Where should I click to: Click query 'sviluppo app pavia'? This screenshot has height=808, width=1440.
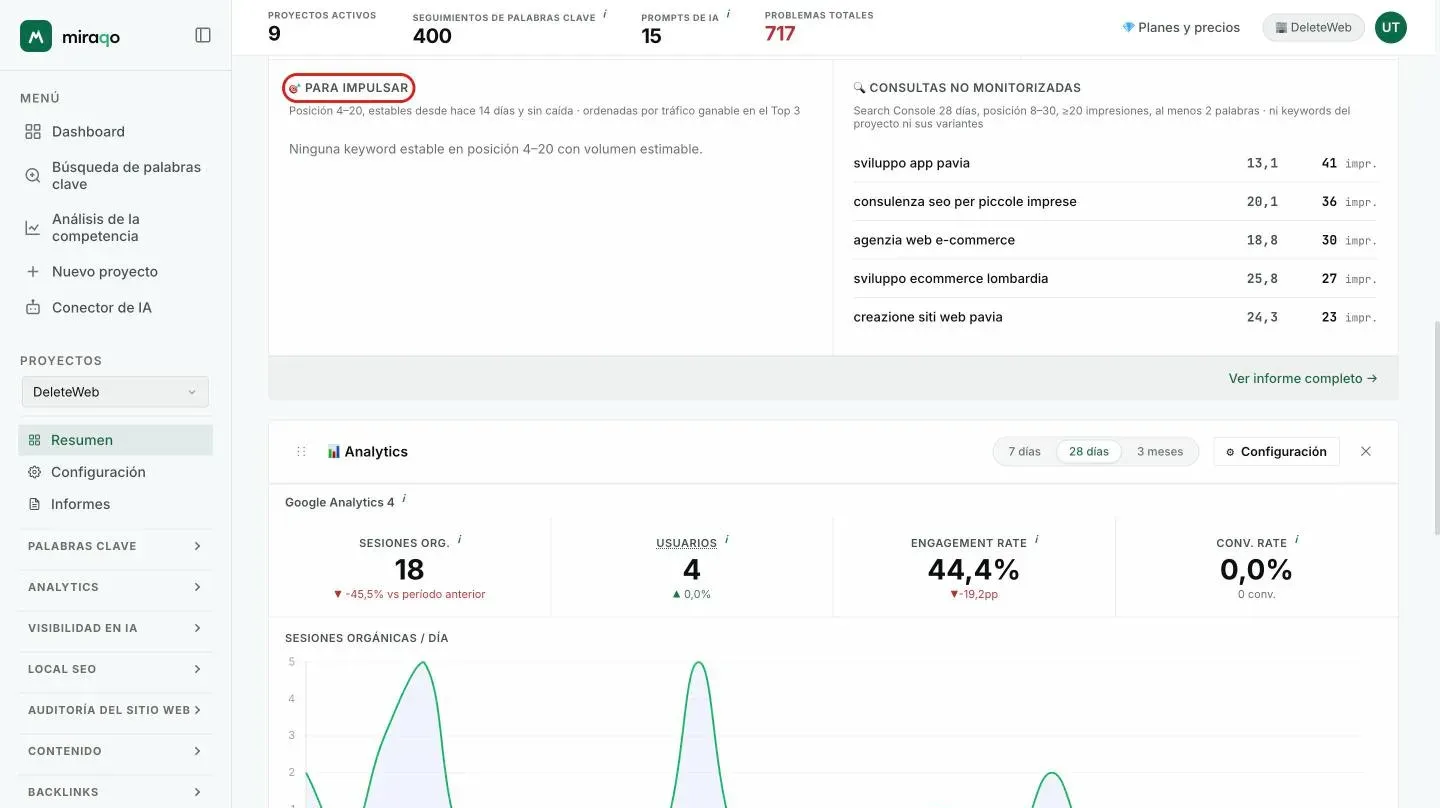click(912, 163)
